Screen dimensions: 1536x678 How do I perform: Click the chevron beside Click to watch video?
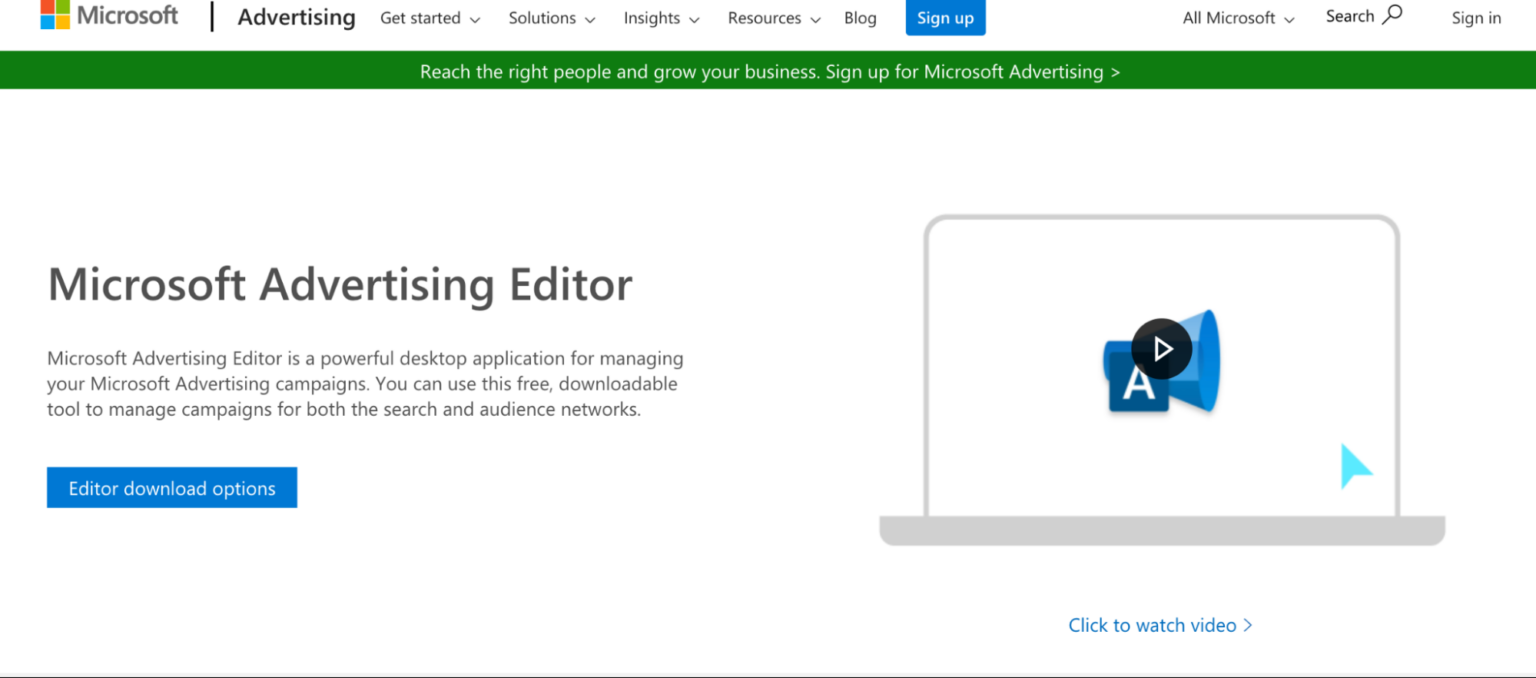(1247, 624)
